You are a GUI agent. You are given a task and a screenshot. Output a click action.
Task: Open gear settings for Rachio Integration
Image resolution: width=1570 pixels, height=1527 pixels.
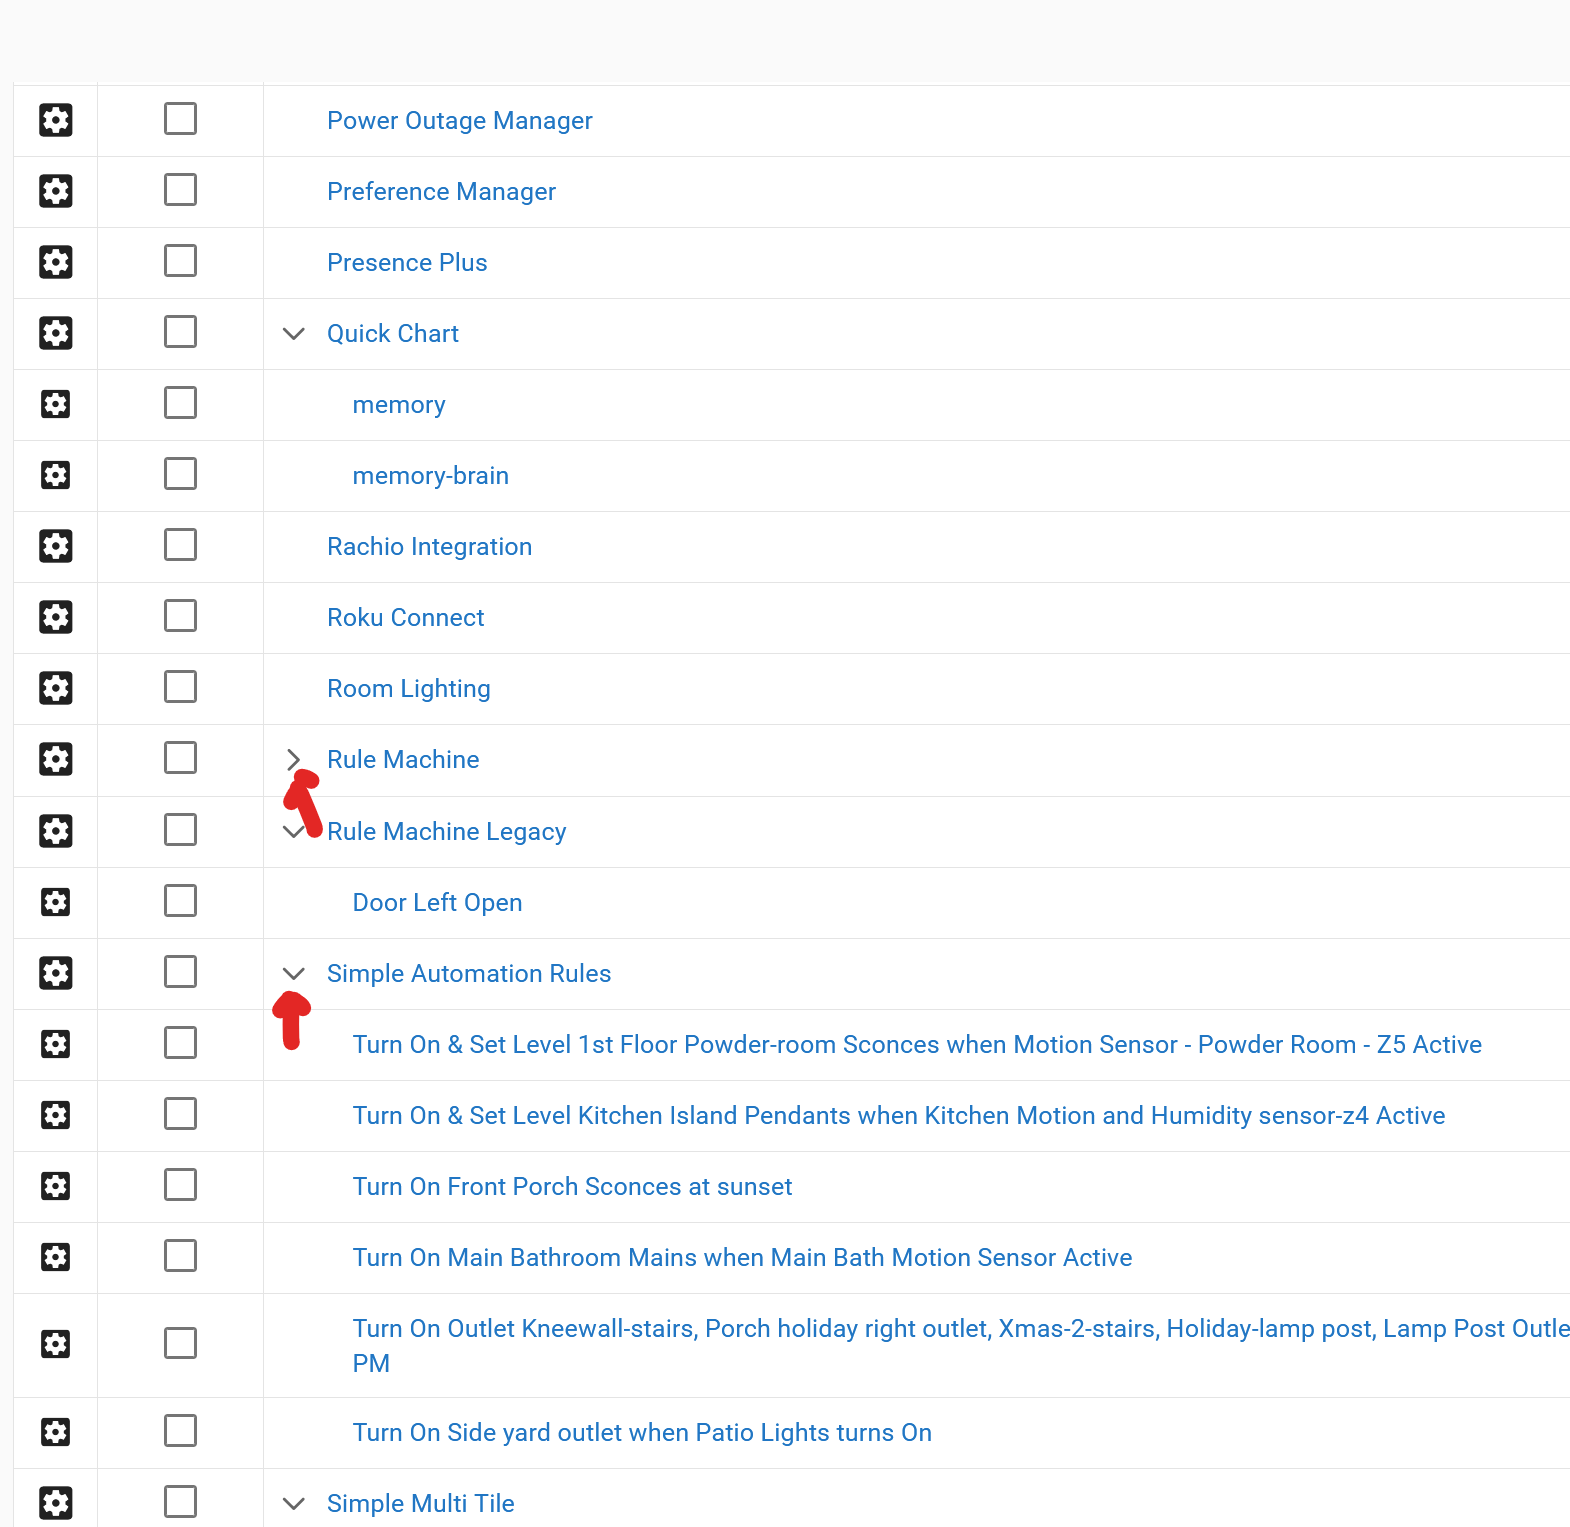pos(56,546)
